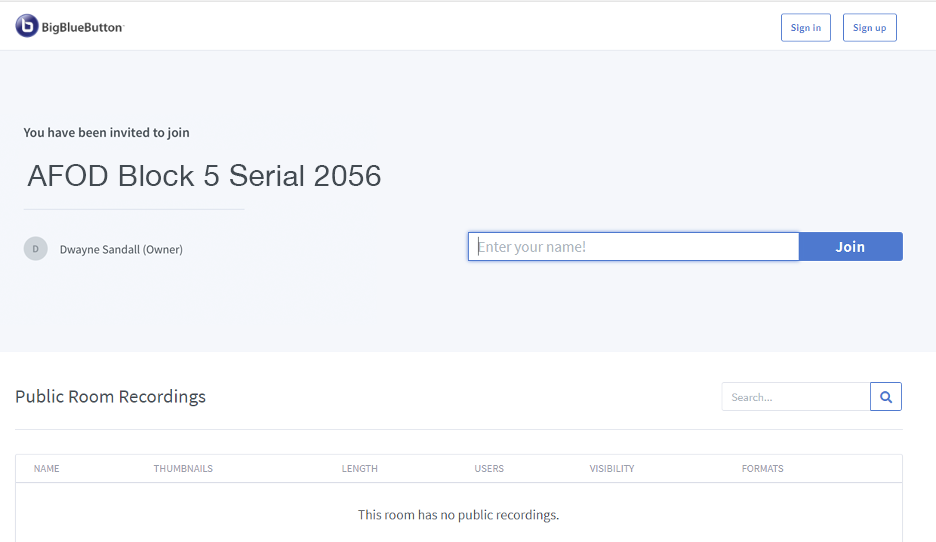Click the blue Join button
Image resolution: width=936 pixels, height=542 pixels.
850,247
